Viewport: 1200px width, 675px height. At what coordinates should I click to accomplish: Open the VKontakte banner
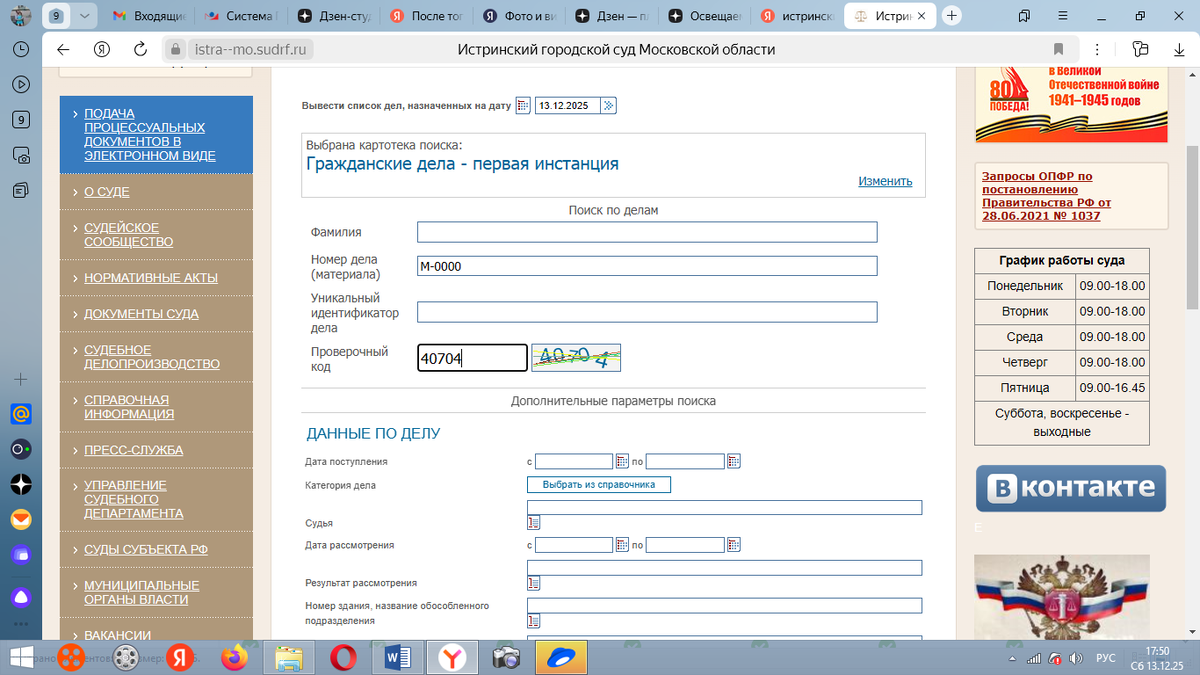point(1071,488)
